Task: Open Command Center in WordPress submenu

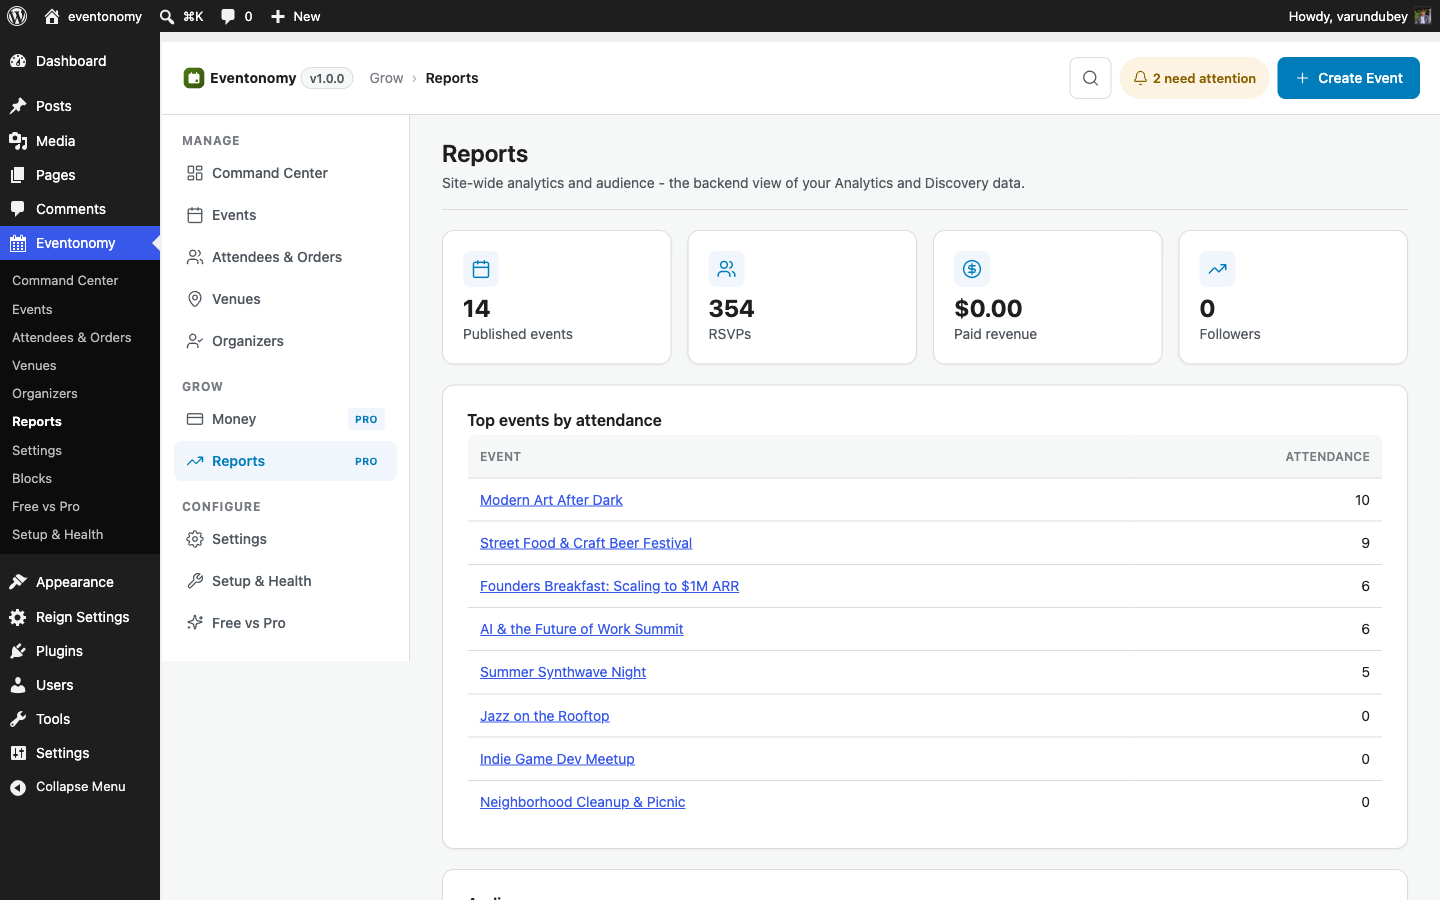Action: click(x=65, y=281)
